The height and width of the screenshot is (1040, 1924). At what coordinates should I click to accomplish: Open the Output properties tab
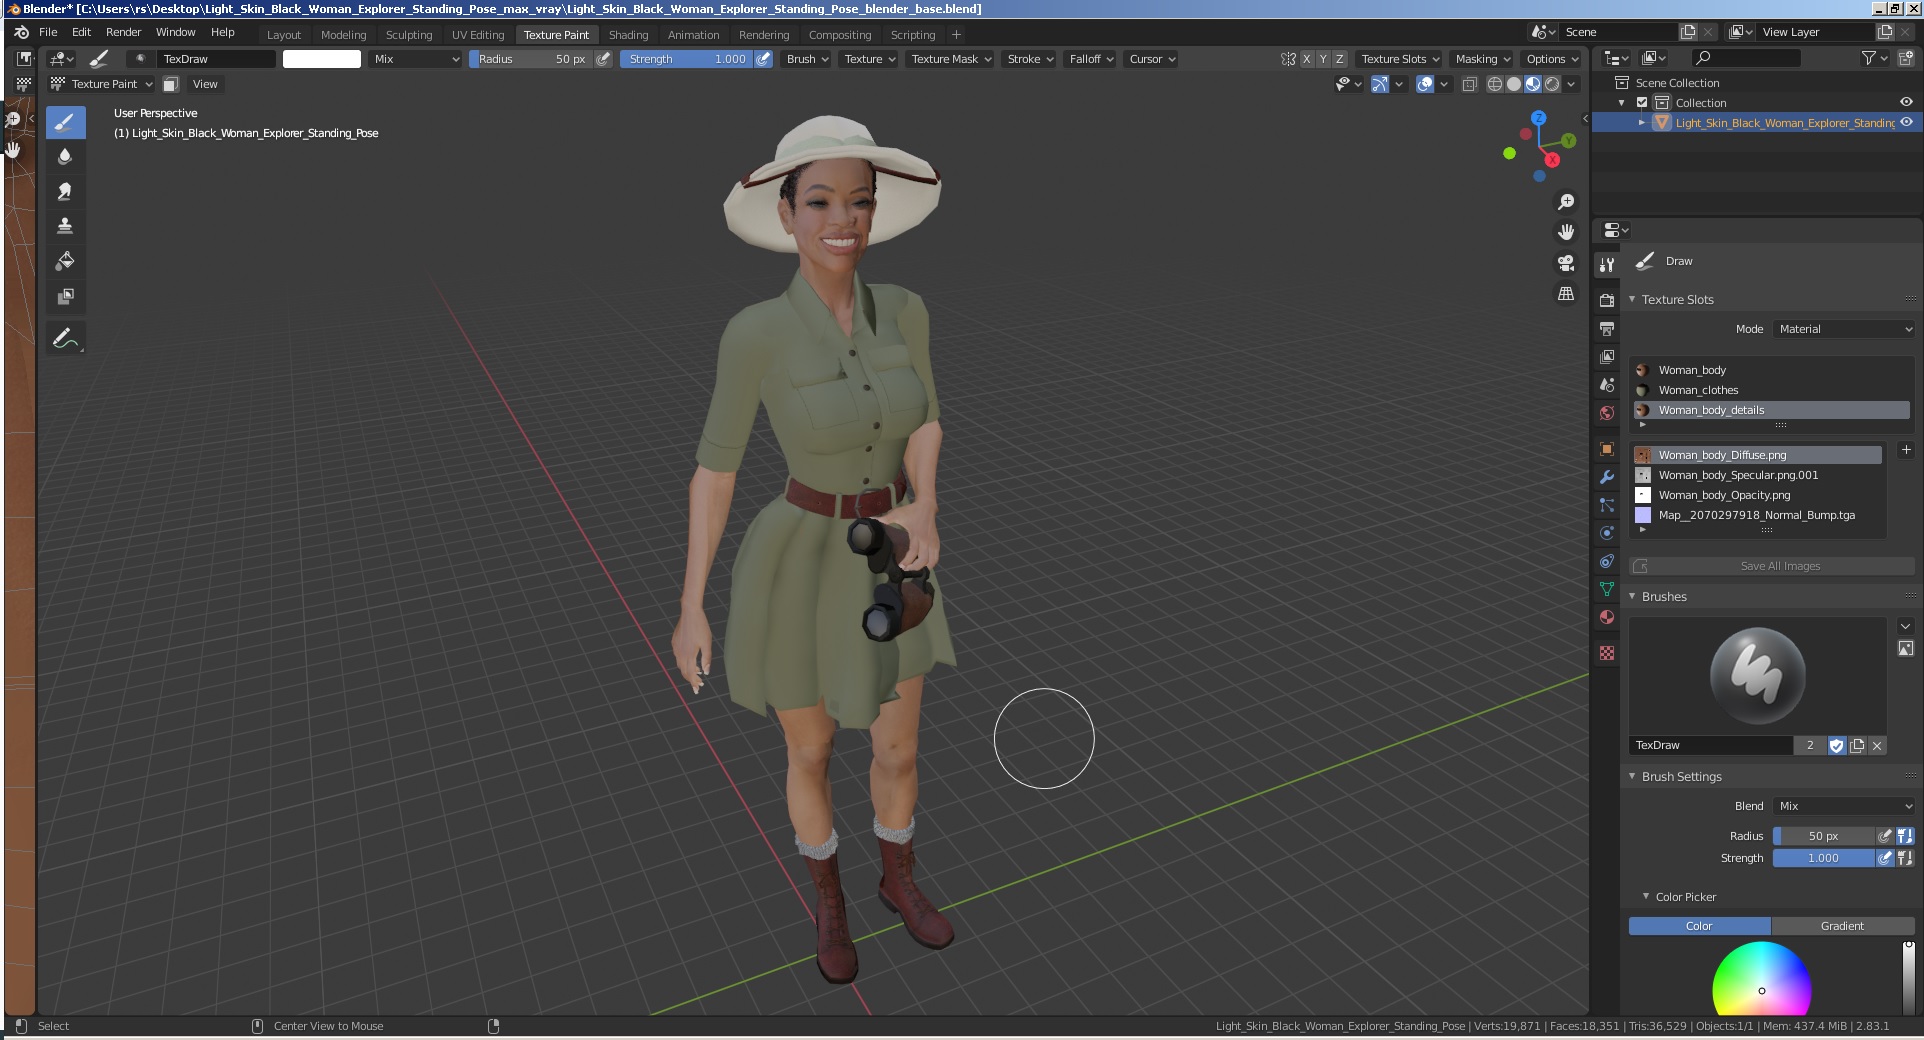tap(1607, 328)
